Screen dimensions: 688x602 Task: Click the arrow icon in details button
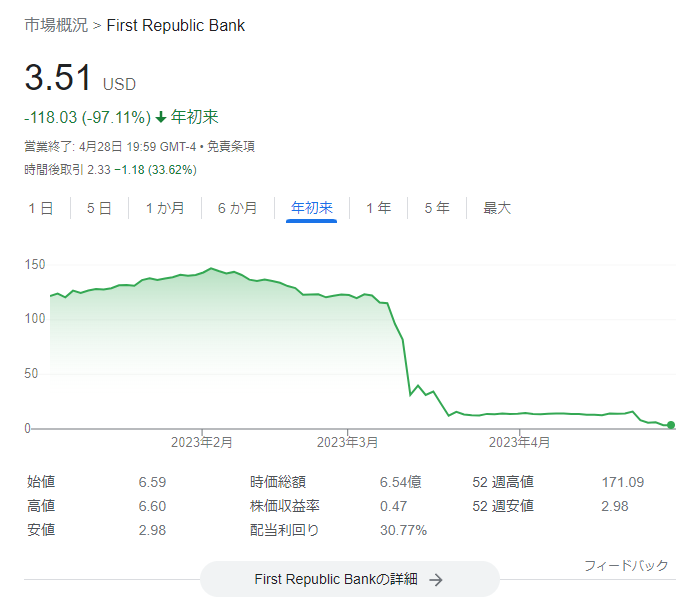coord(436,580)
